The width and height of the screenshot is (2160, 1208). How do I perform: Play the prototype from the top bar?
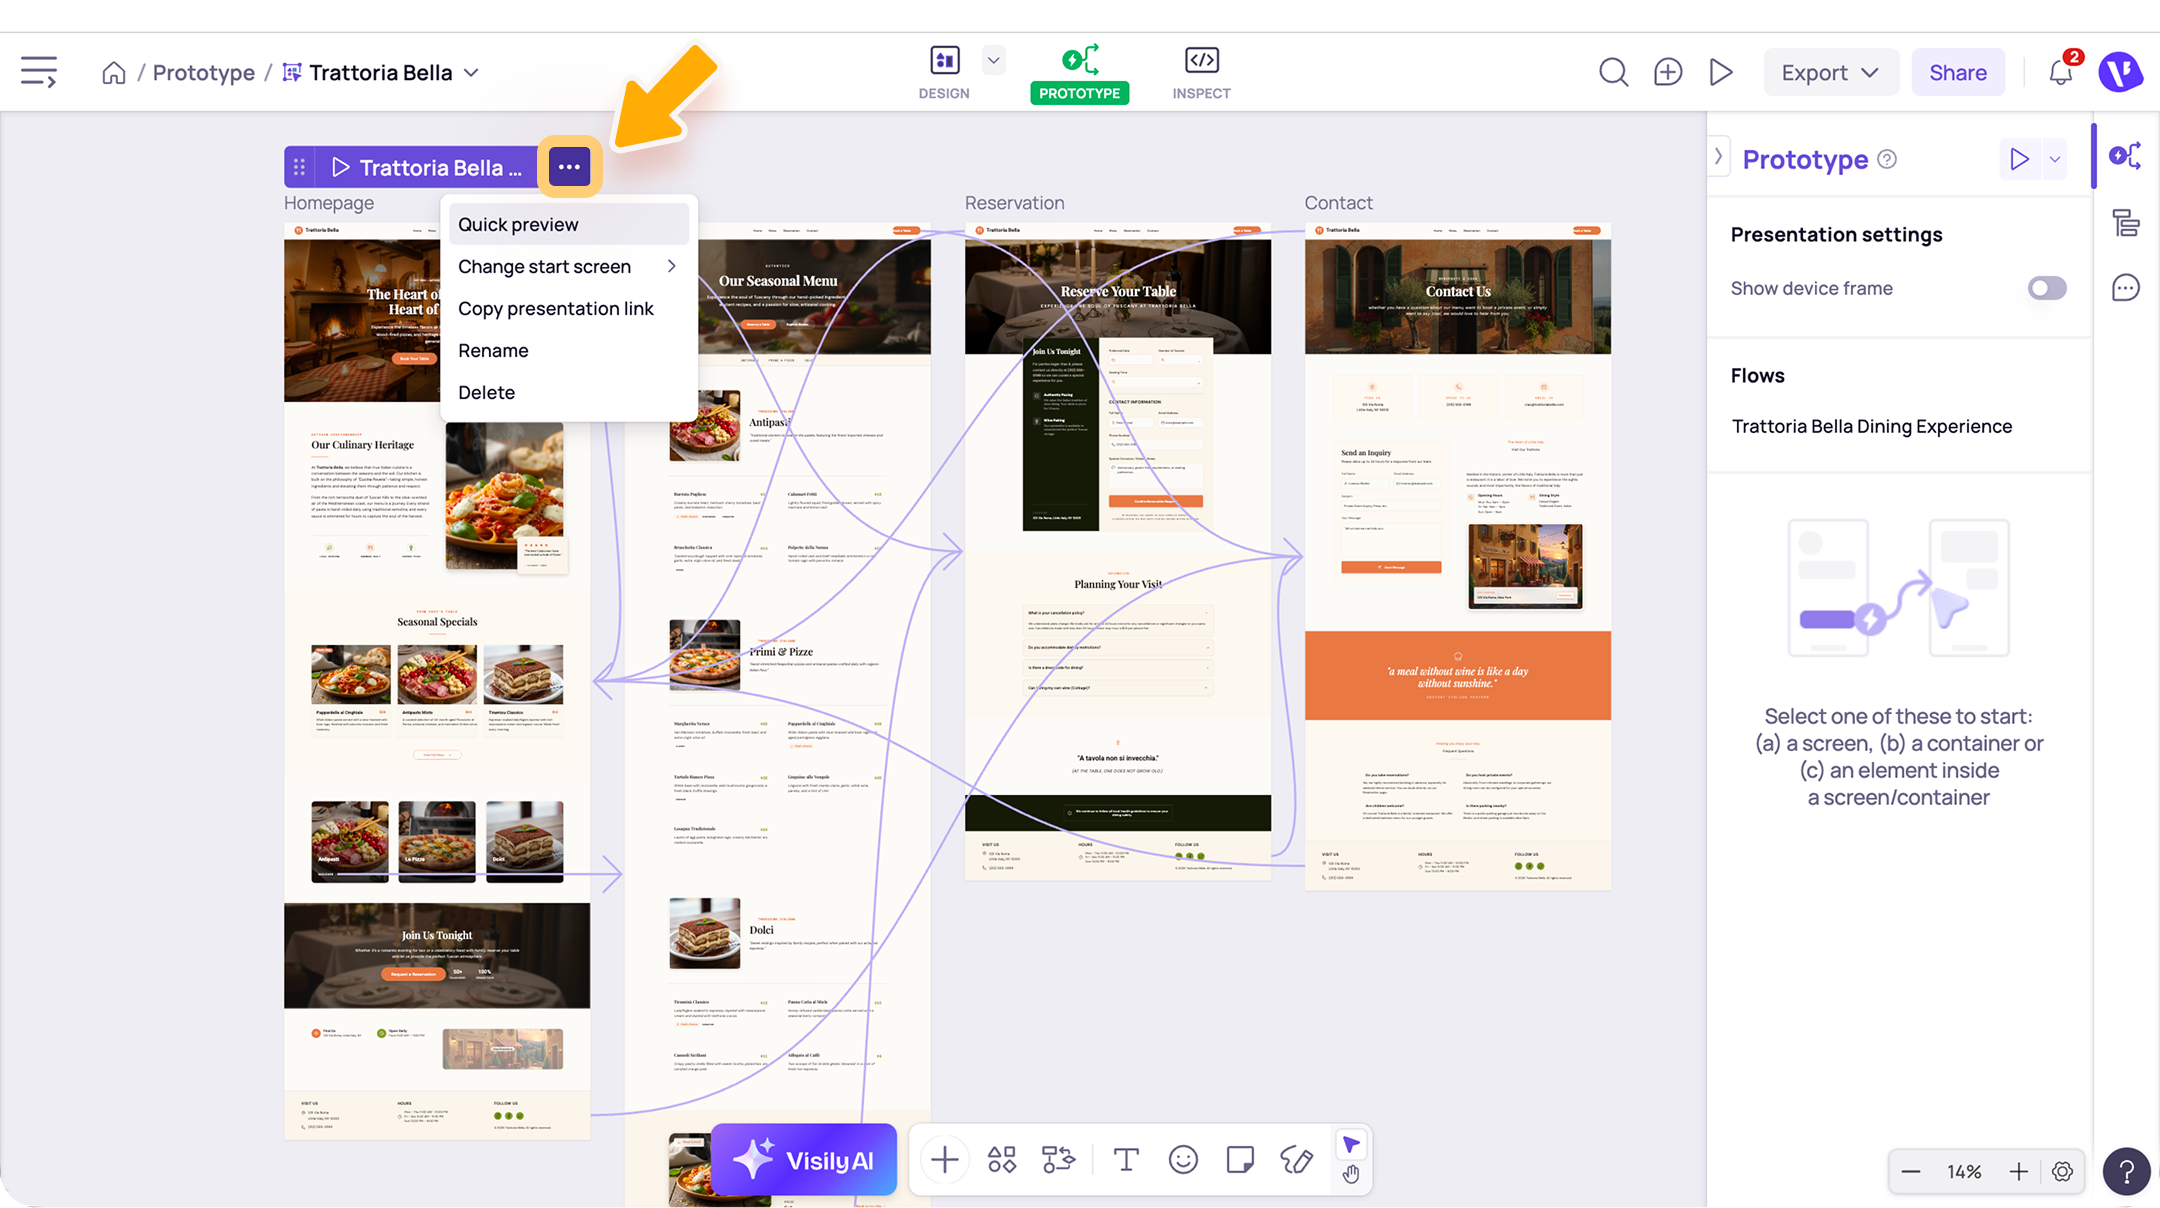pyautogui.click(x=1721, y=72)
